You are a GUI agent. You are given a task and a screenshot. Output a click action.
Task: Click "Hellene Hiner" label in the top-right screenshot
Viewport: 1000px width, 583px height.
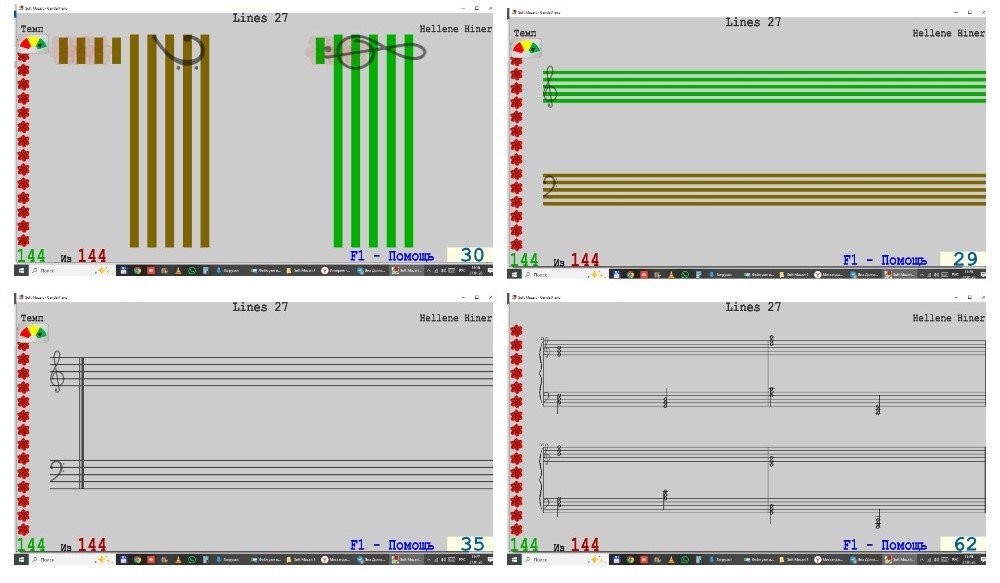coord(948,34)
